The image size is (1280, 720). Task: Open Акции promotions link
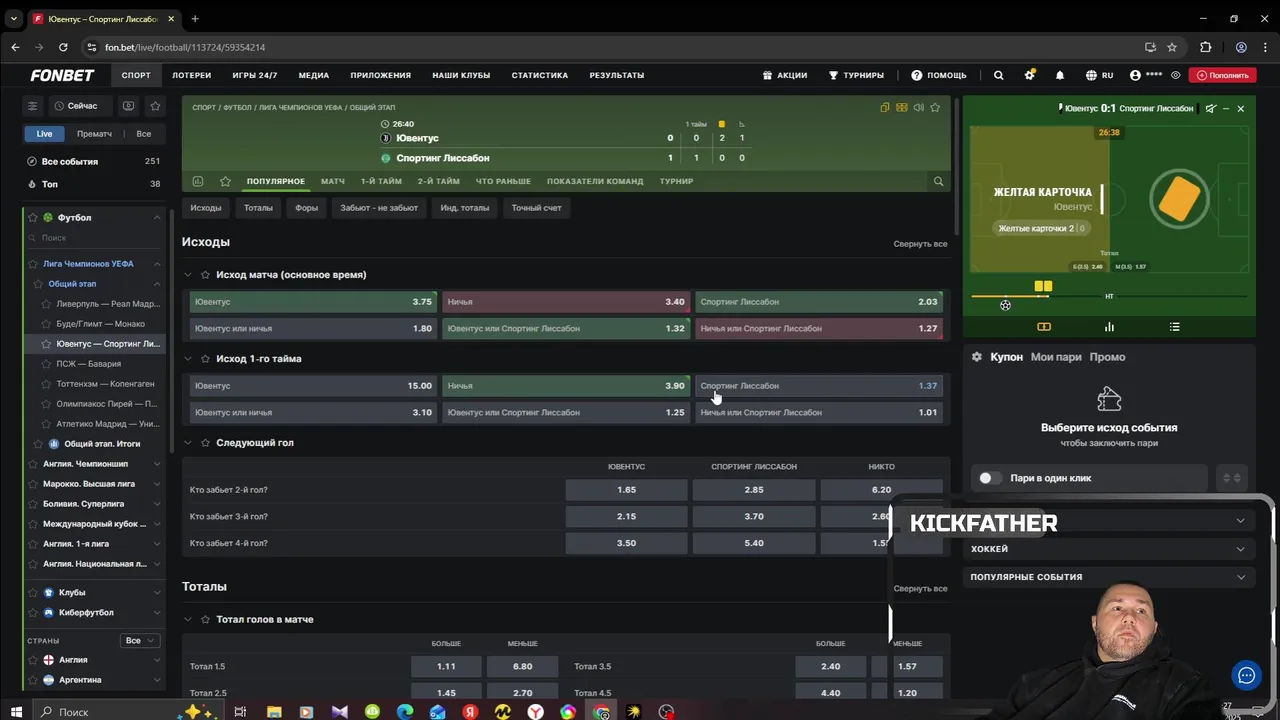(x=784, y=75)
